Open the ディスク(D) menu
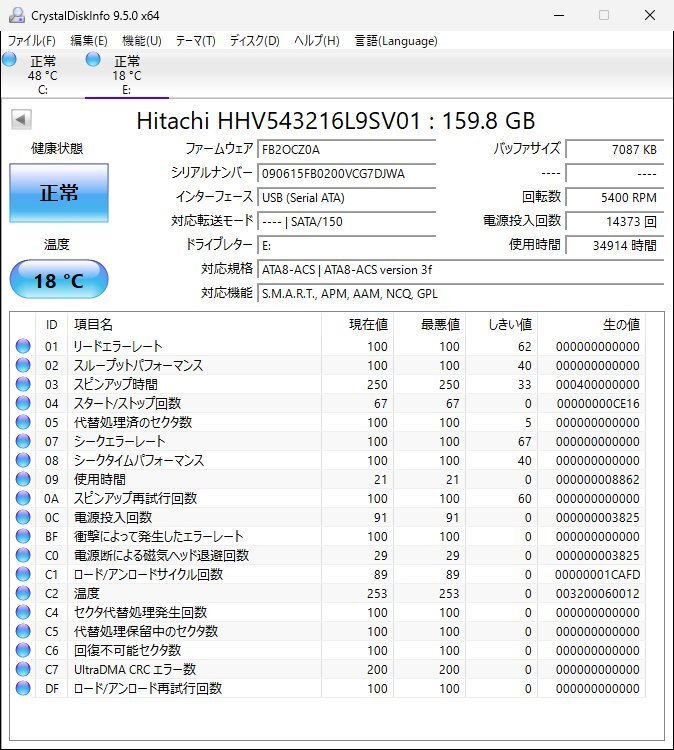This screenshot has width=674, height=750. [254, 41]
